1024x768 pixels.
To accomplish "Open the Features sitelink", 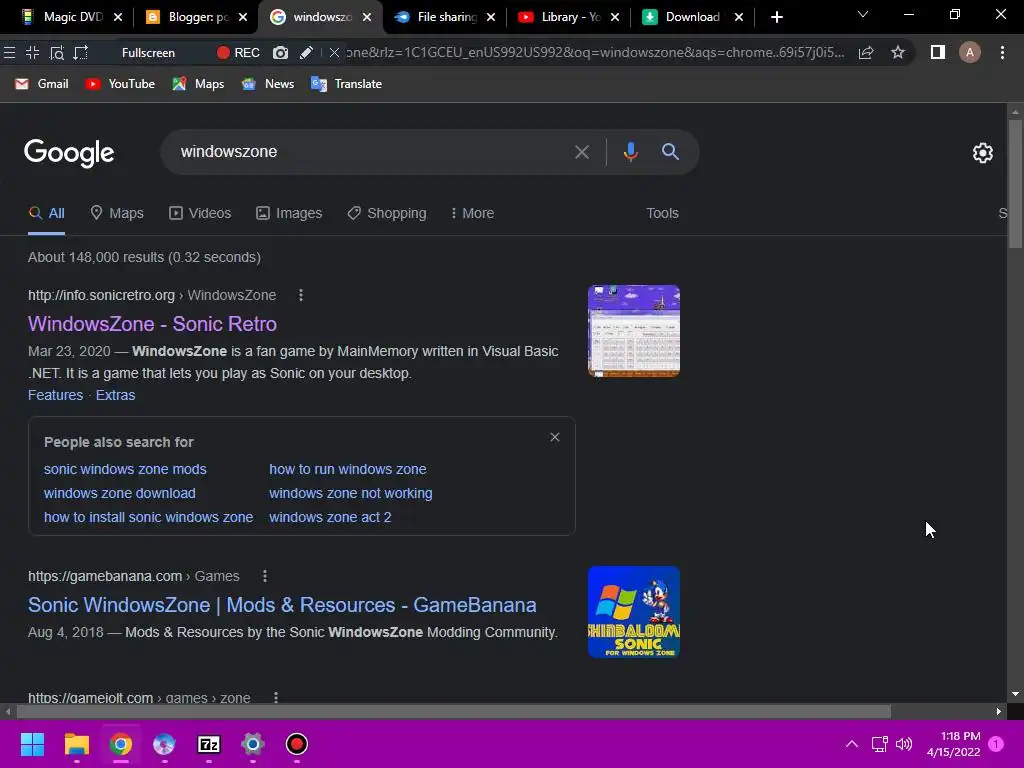I will (56, 395).
